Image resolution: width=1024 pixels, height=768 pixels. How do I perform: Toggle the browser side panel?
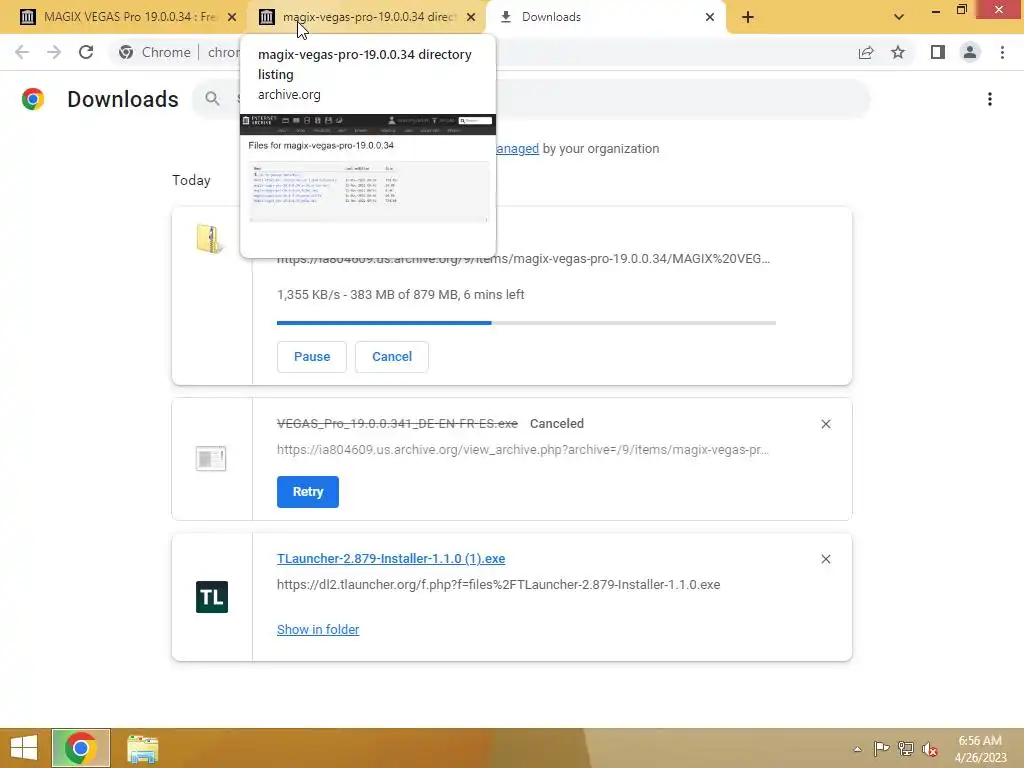point(938,52)
